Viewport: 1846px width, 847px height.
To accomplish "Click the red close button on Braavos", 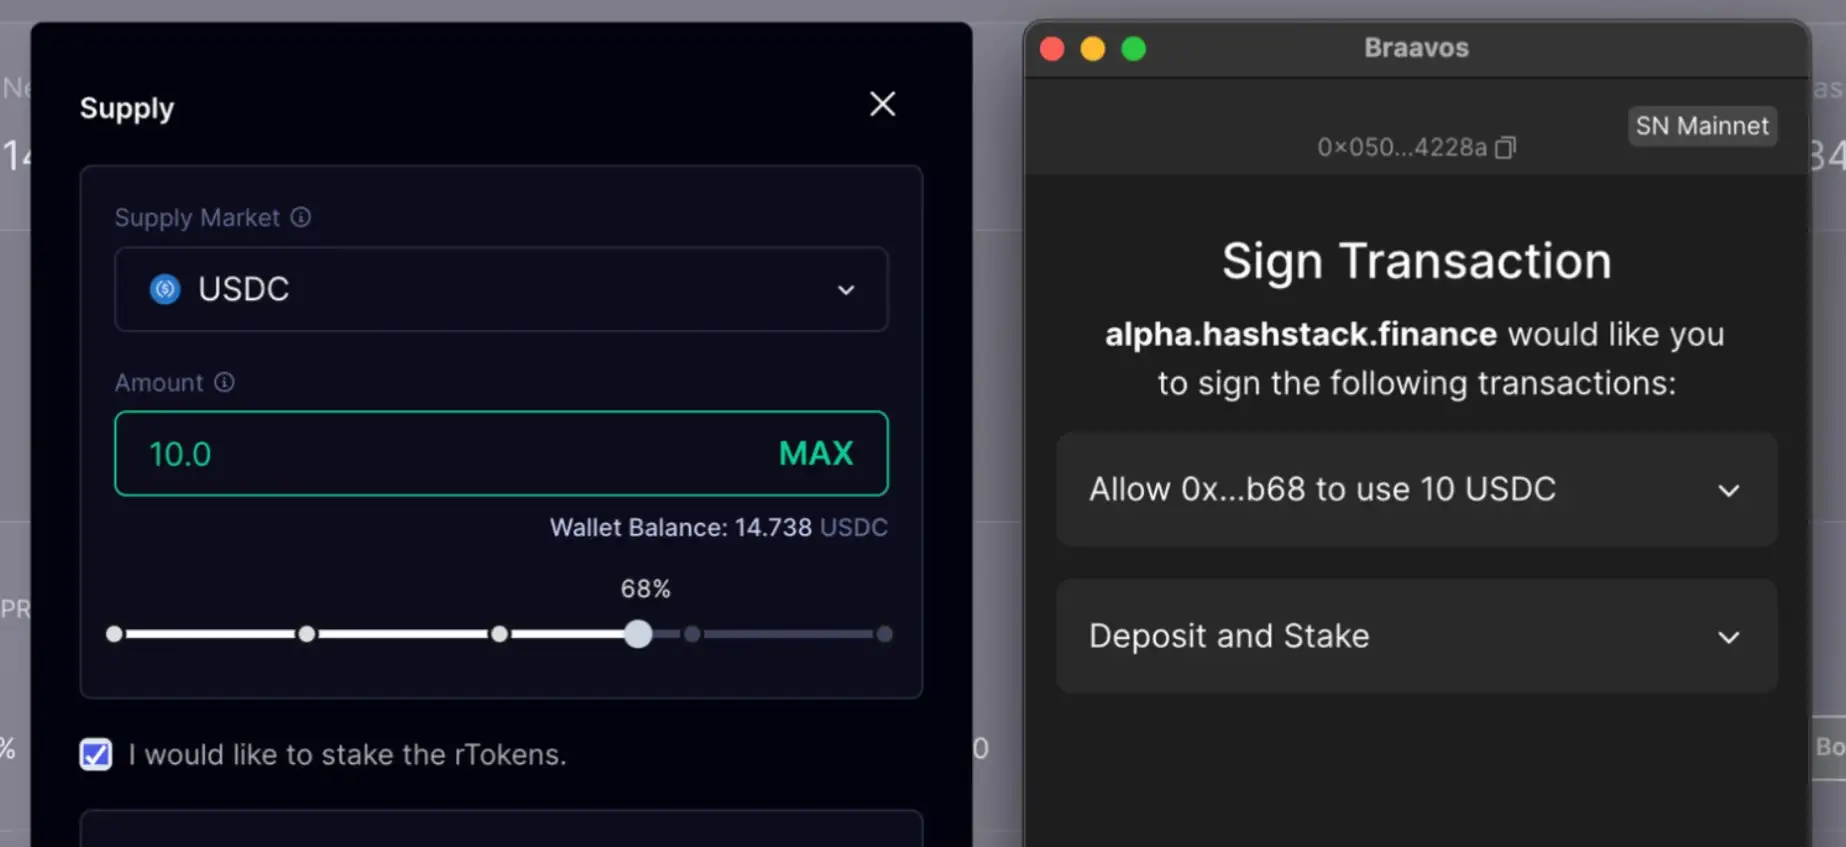I will (x=1052, y=49).
